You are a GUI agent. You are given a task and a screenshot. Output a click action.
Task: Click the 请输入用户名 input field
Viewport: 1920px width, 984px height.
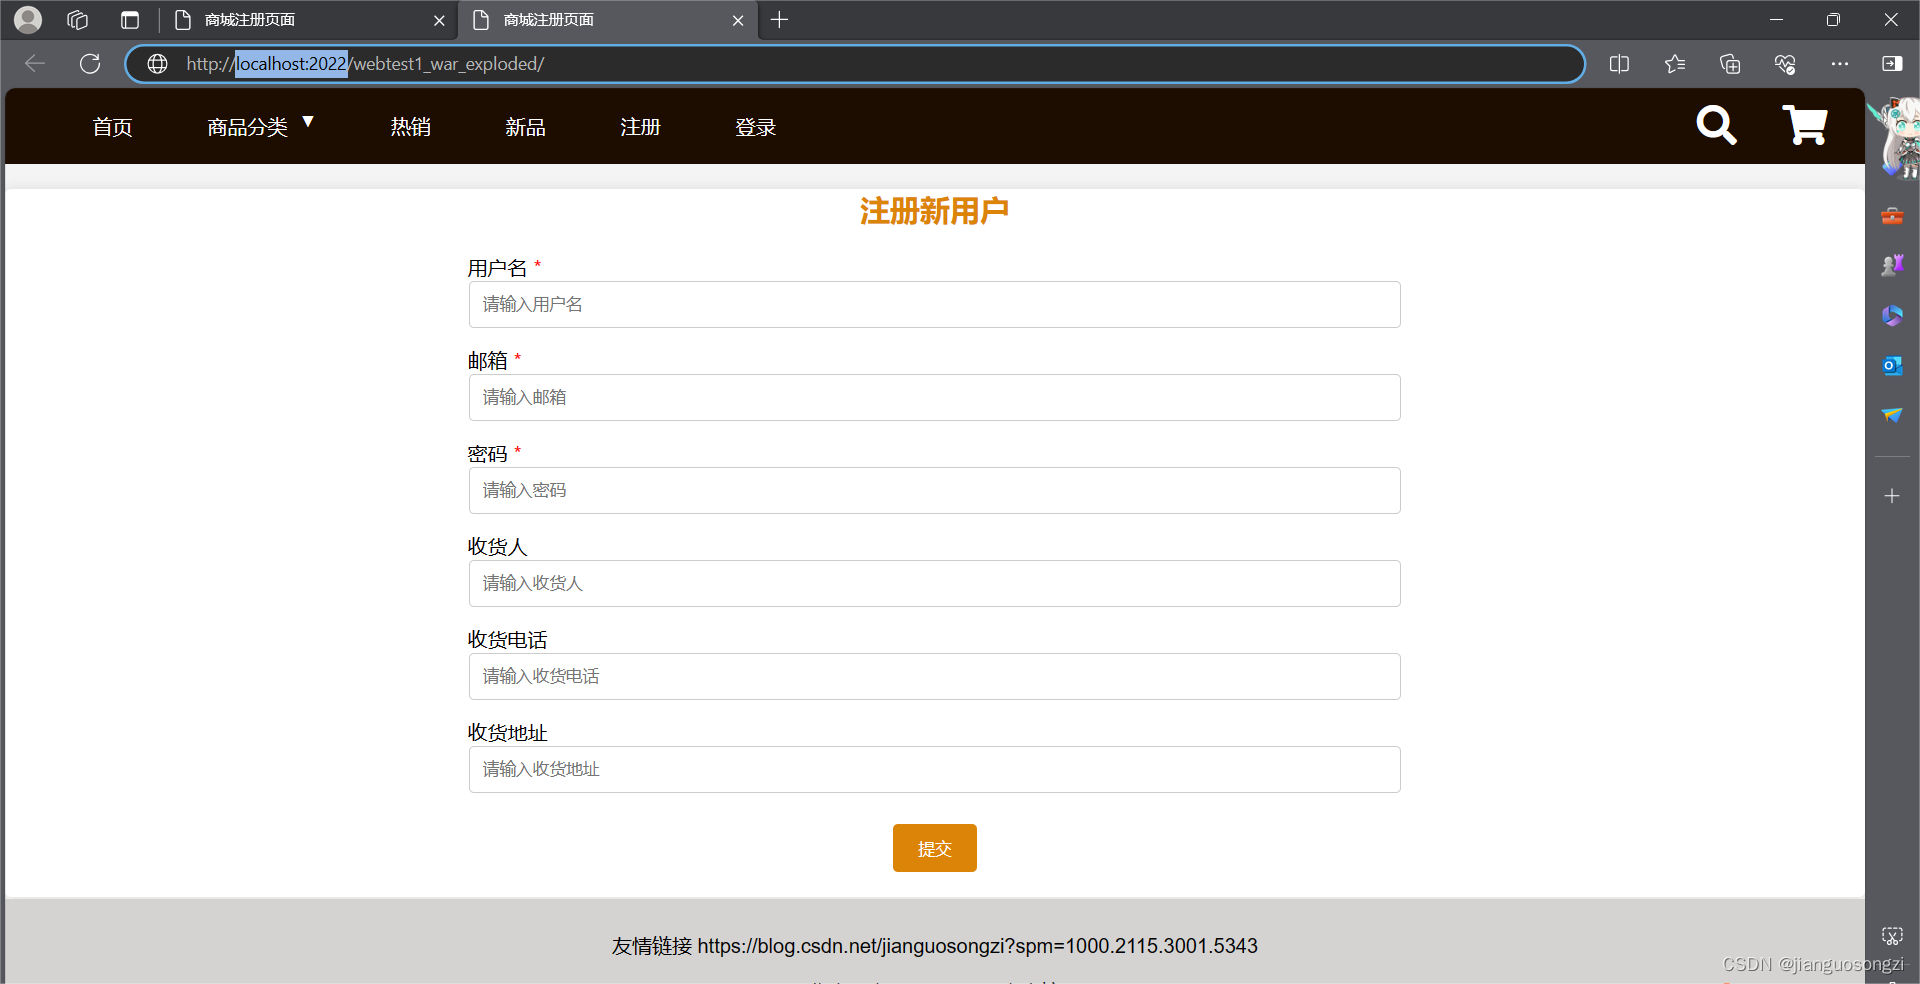coord(934,304)
